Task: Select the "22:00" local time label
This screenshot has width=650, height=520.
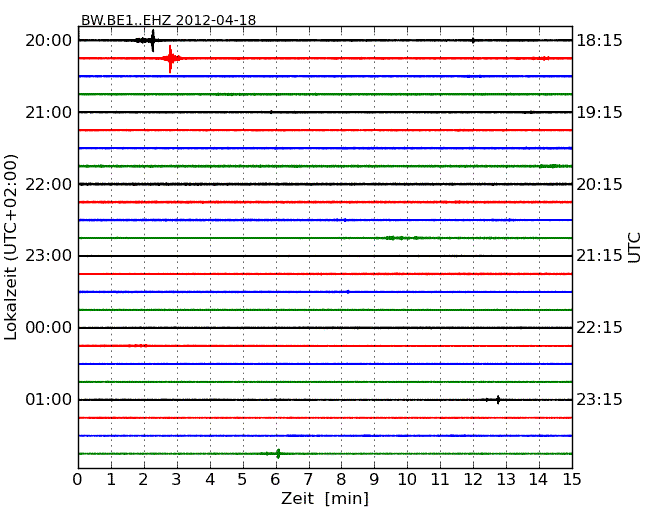Action: pyautogui.click(x=49, y=184)
